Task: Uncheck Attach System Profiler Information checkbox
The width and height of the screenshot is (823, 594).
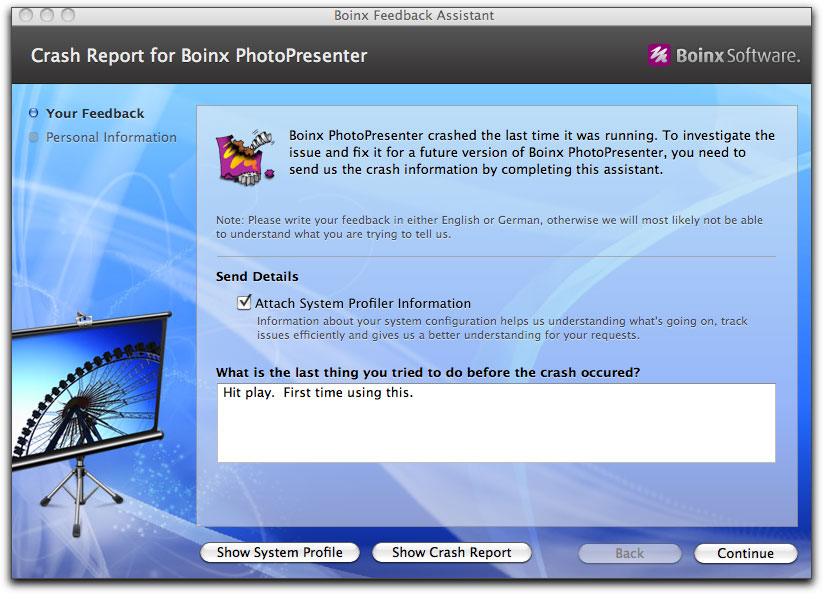Action: click(x=244, y=302)
